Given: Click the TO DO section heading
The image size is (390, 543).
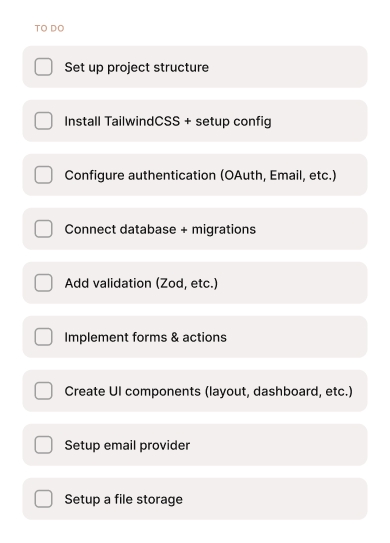Looking at the screenshot, I should point(50,28).
